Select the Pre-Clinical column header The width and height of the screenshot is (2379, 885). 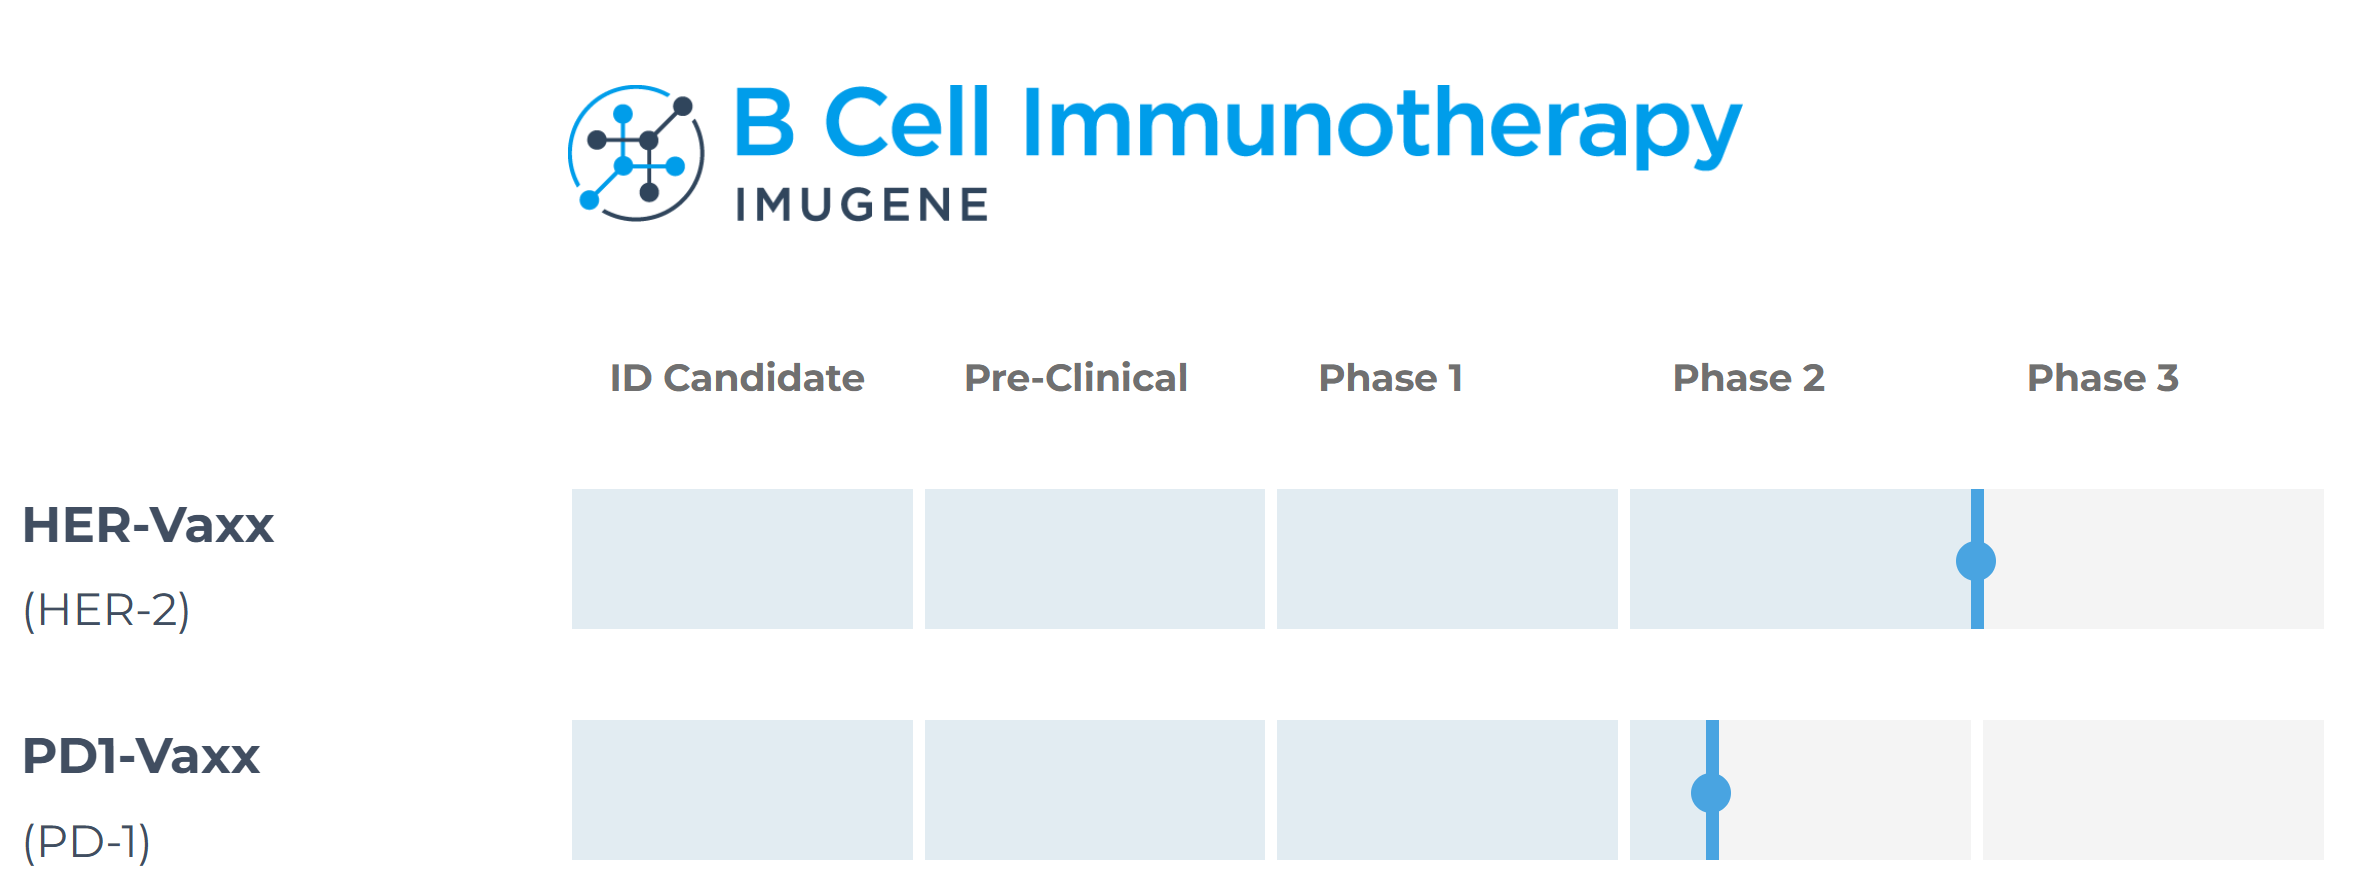coord(1076,378)
